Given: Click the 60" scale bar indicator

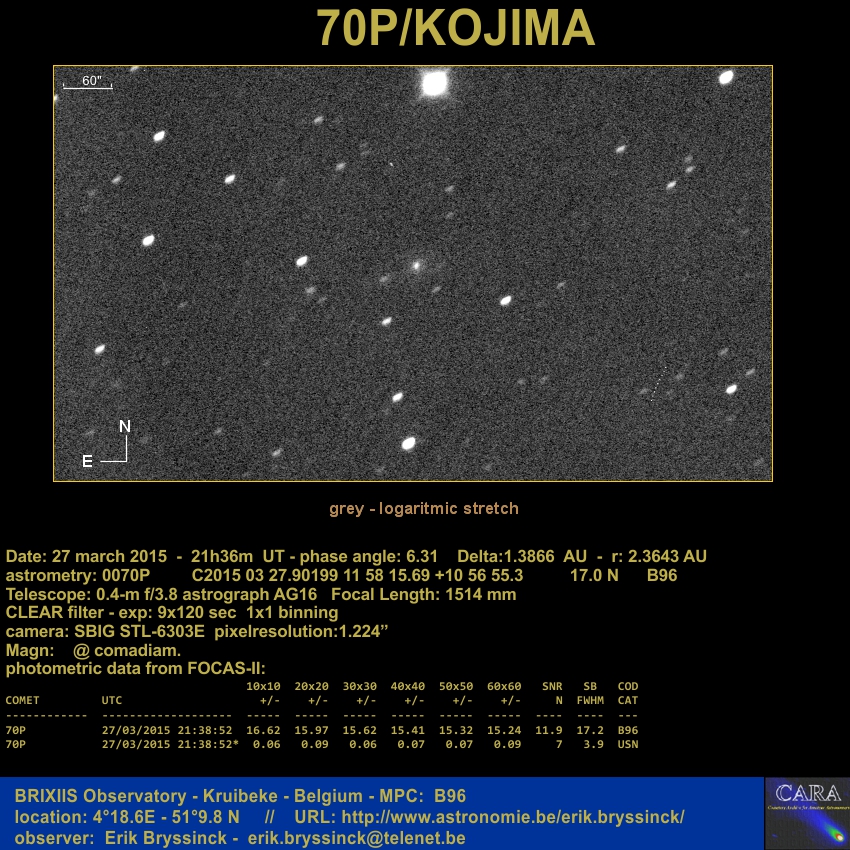Looking at the screenshot, I should click(88, 82).
